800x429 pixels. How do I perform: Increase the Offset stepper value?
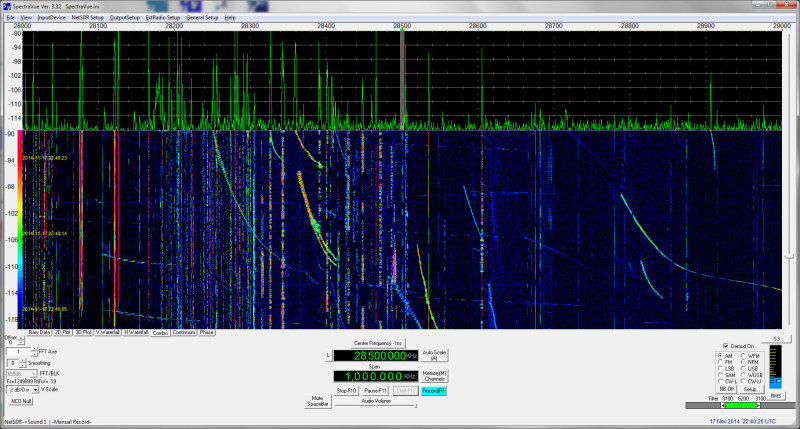[21, 340]
